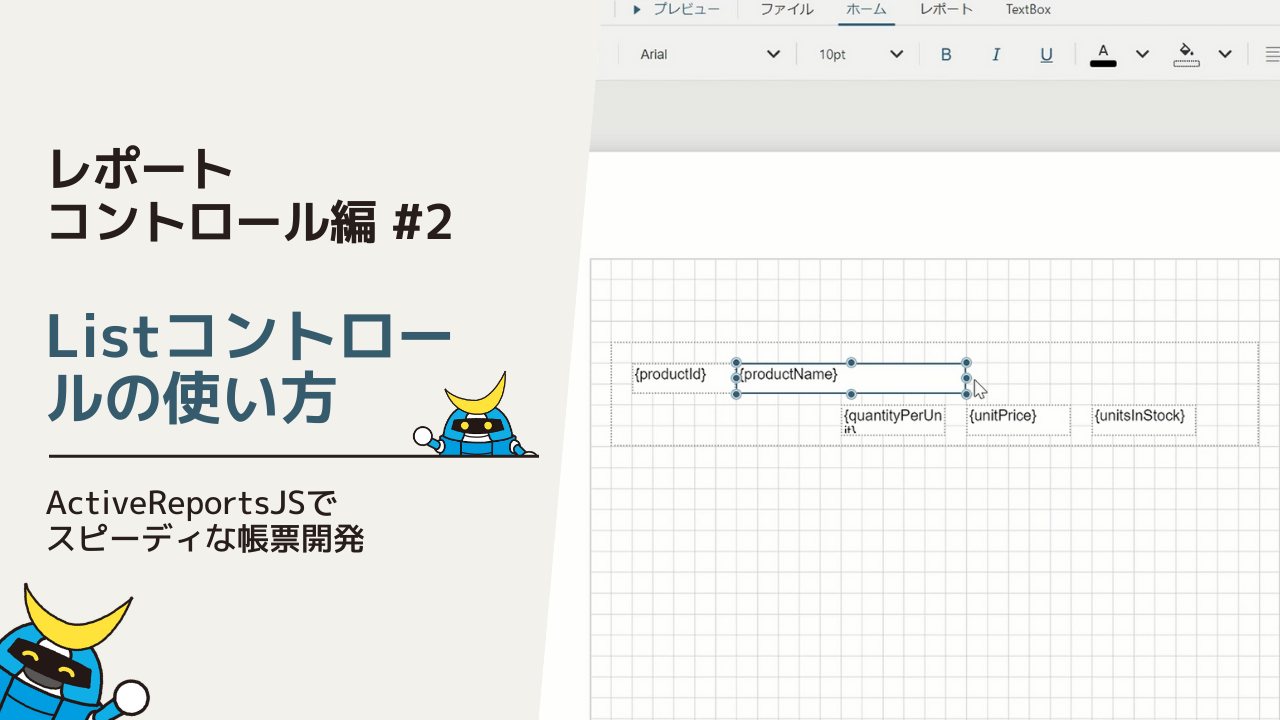Toggle bold formatting
This screenshot has height=720, width=1280.
coord(946,55)
